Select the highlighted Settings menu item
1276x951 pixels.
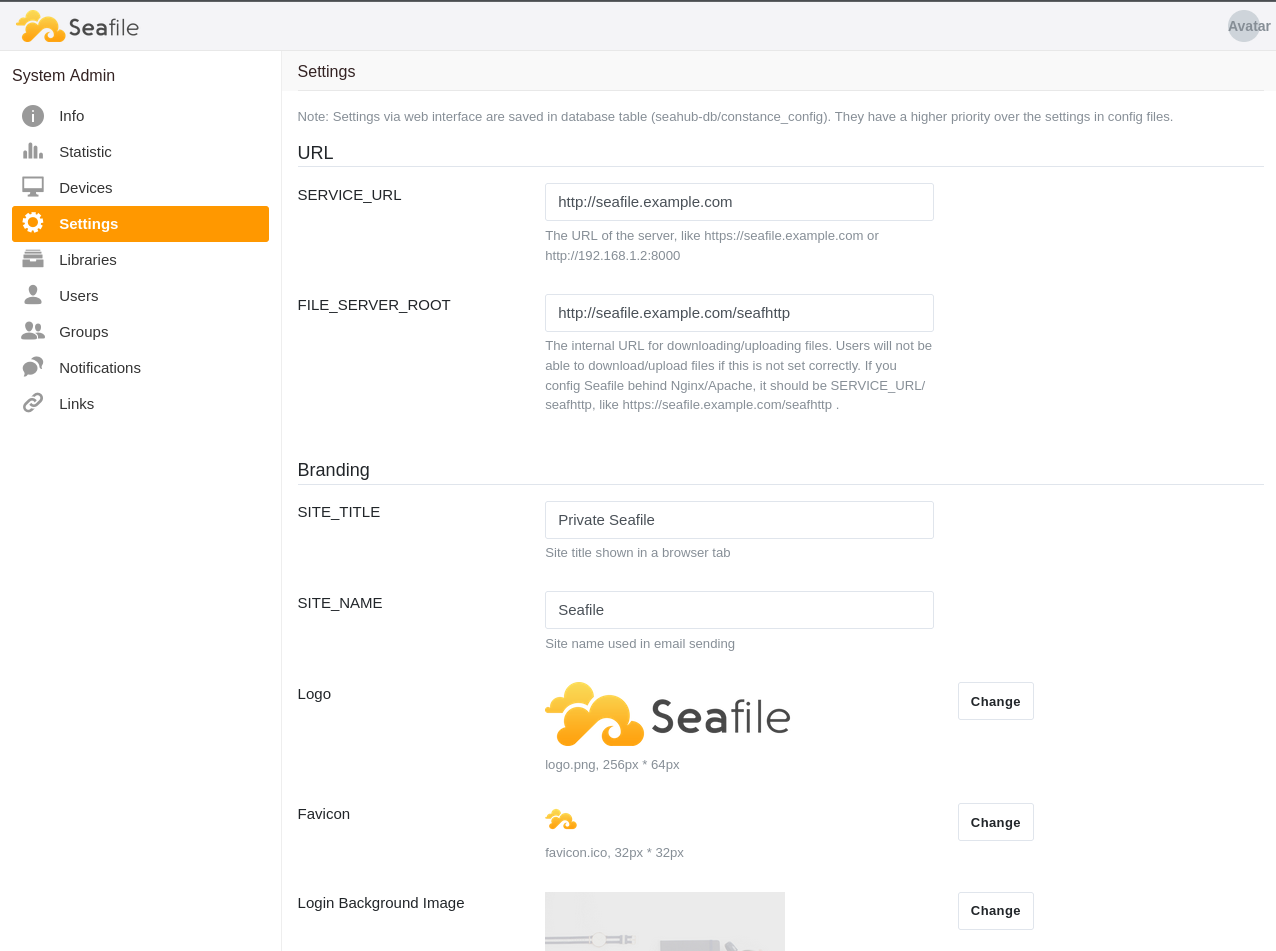[x=140, y=224]
